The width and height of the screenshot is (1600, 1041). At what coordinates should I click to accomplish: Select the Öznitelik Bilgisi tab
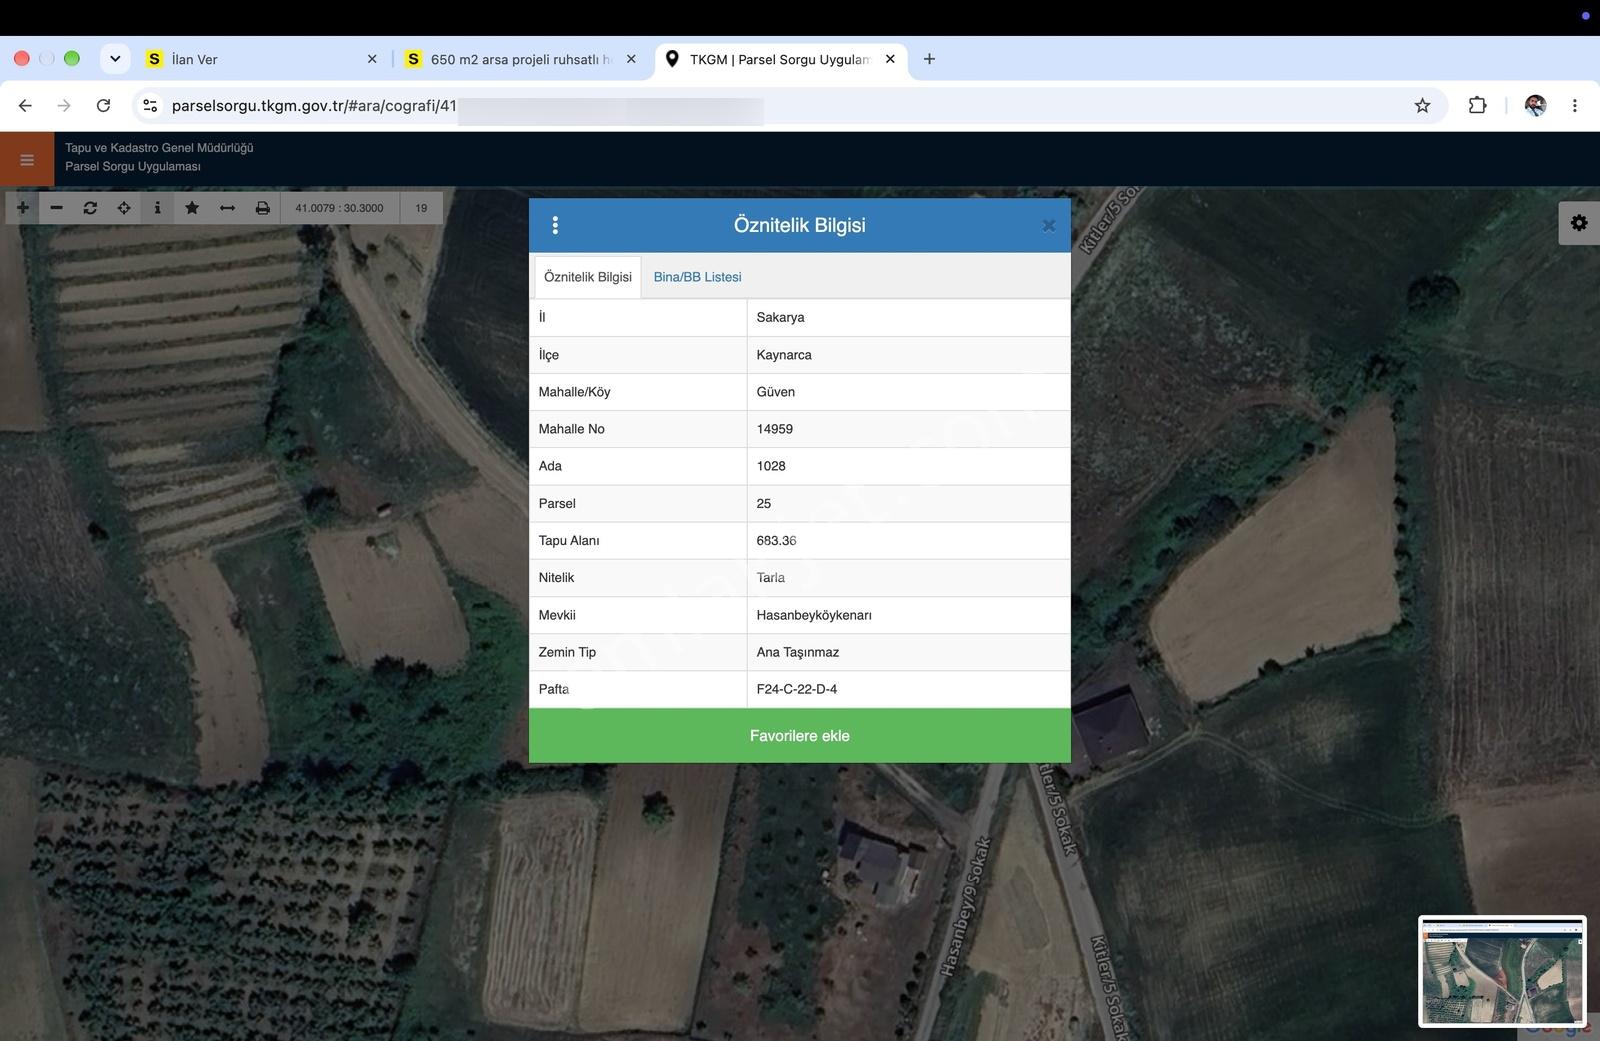(588, 277)
